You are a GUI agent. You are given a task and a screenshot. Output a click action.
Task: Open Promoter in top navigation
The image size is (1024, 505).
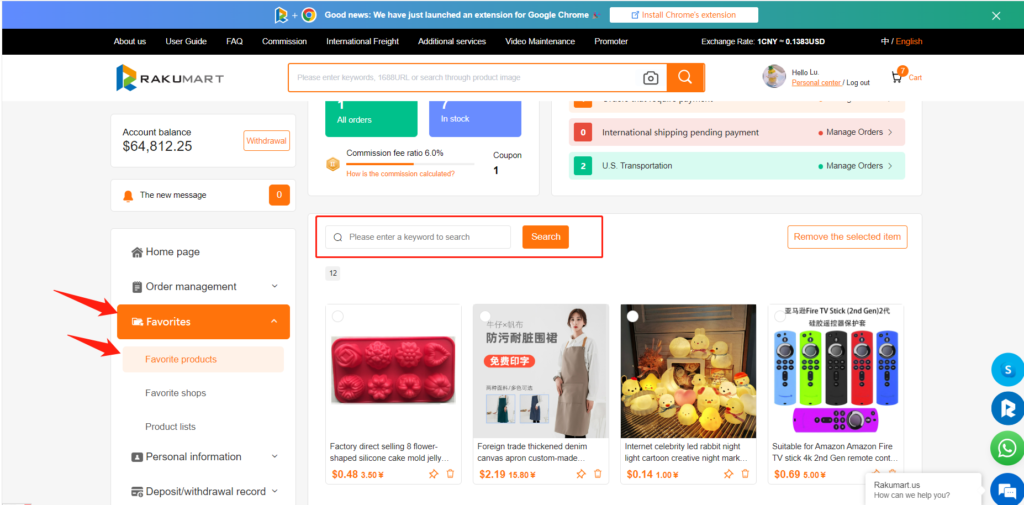(x=611, y=41)
